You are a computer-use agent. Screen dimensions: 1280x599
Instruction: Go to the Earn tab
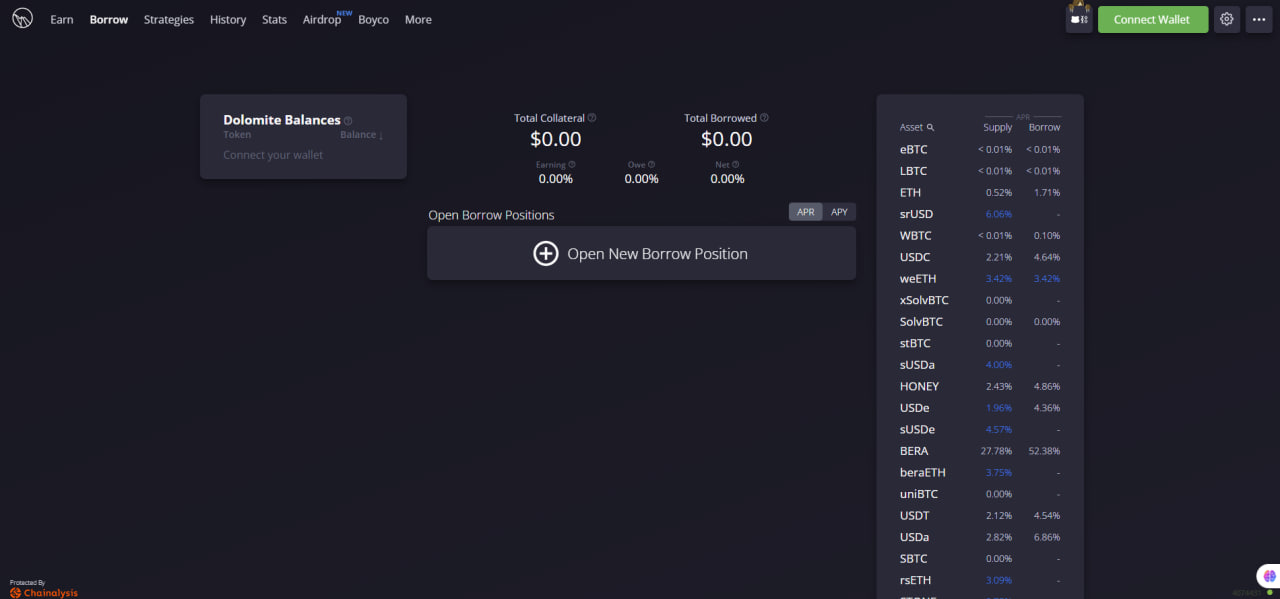click(62, 19)
